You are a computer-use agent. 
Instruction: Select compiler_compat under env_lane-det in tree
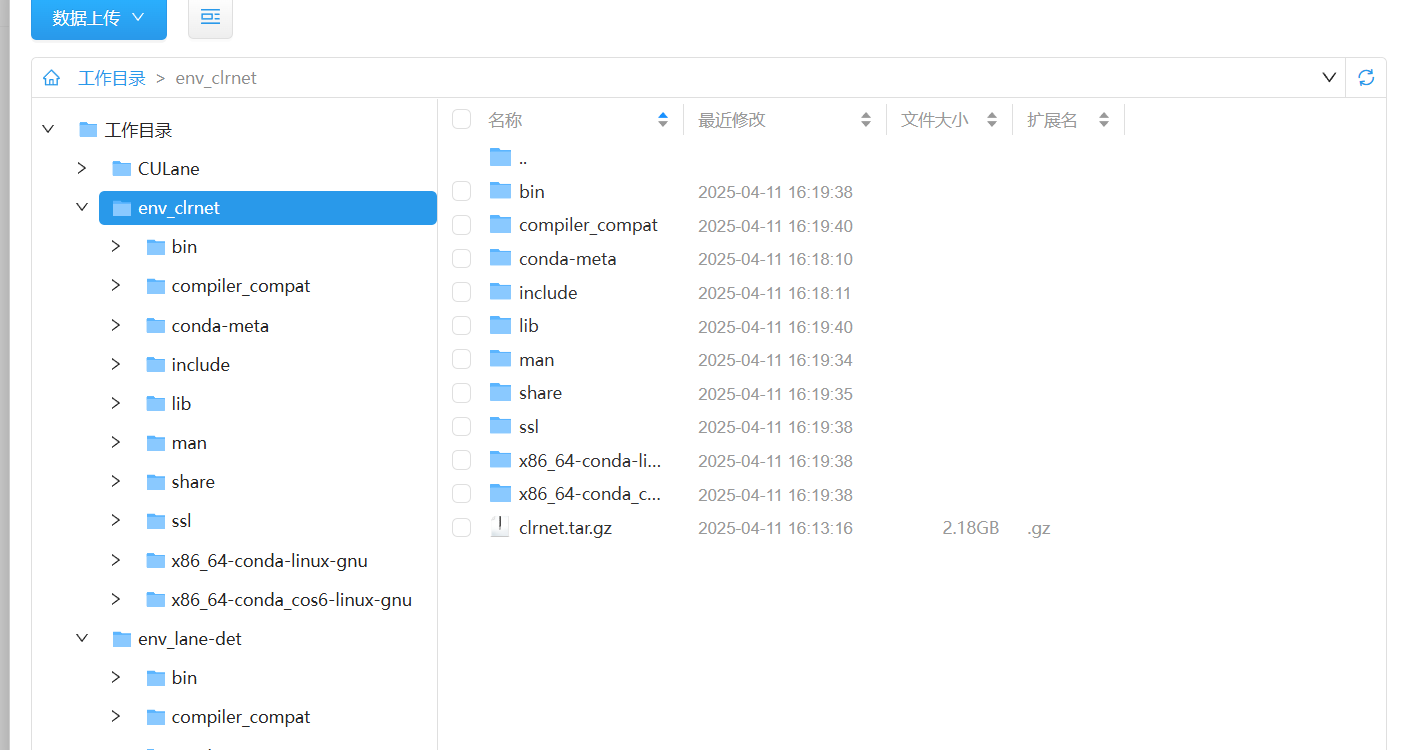point(241,717)
